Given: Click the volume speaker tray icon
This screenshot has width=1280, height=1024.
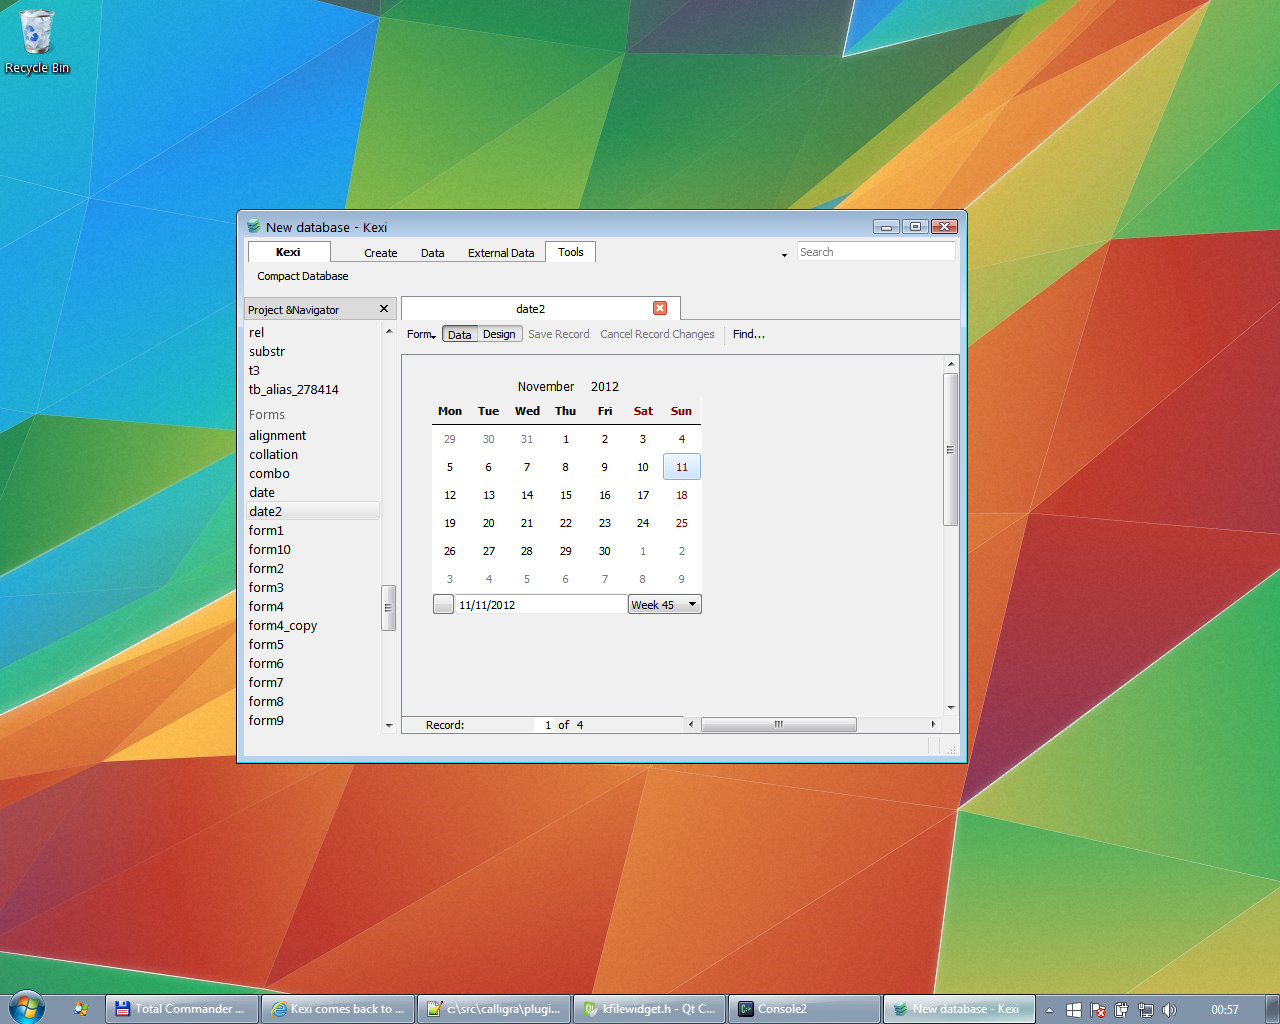Looking at the screenshot, I should click(x=1169, y=1010).
